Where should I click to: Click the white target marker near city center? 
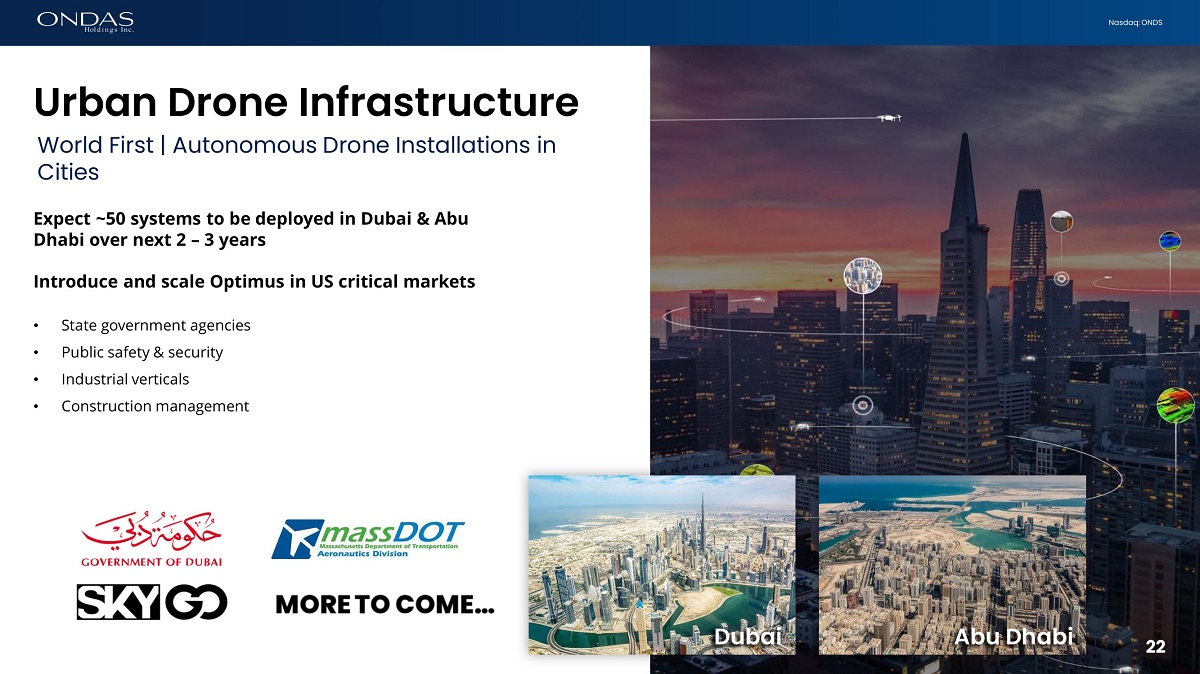863,406
